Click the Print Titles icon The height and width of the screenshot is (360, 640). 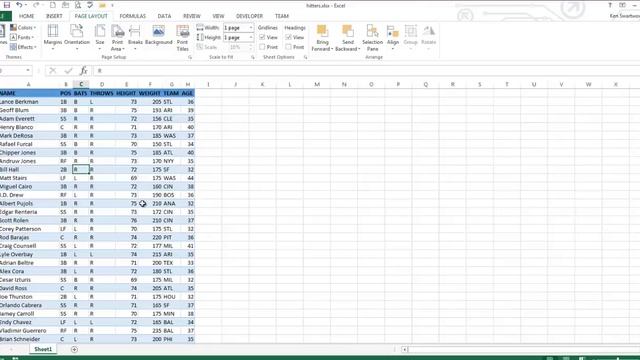[x=182, y=31]
